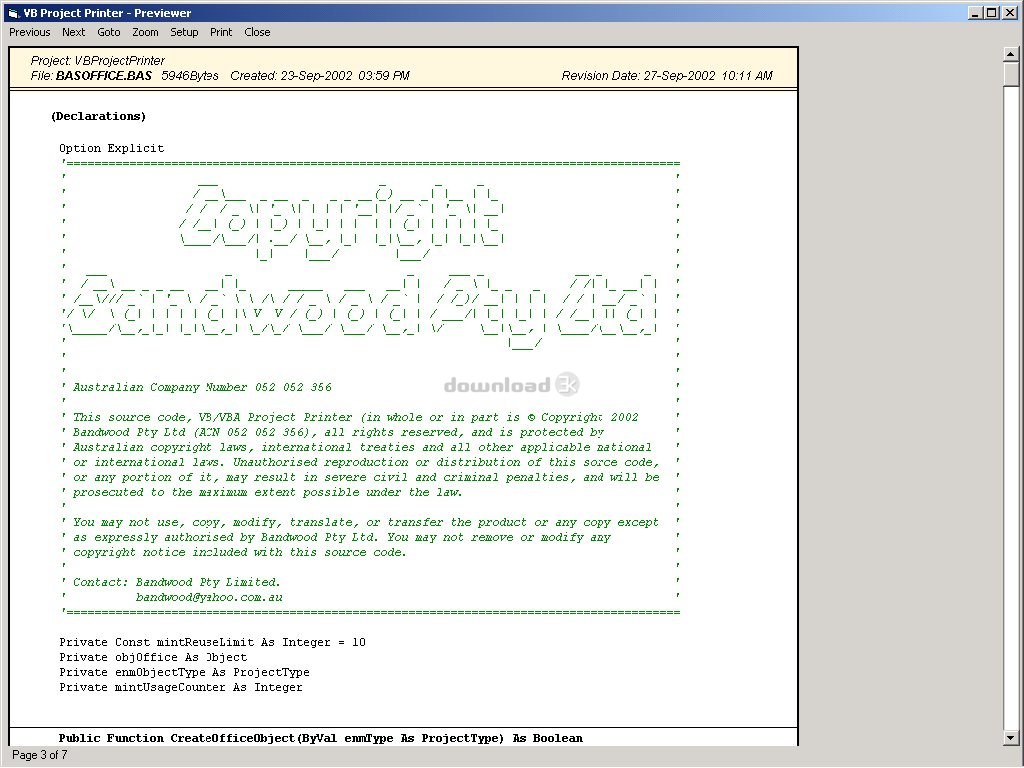Click the 'This source code, VB/VBA Project Printer' line
1024x768 pixels.
pos(355,417)
